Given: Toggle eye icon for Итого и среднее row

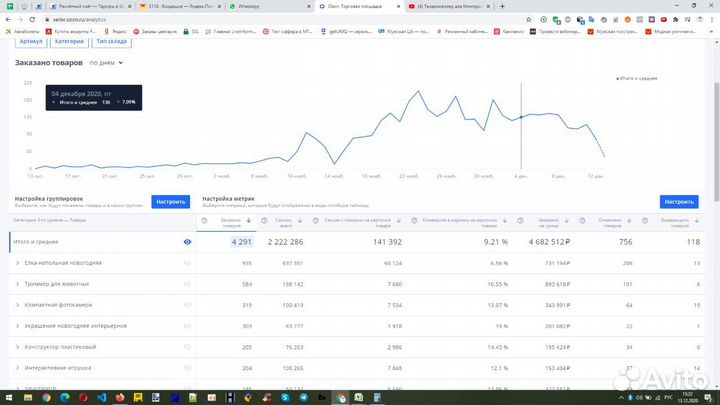Looking at the screenshot, I should click(187, 241).
